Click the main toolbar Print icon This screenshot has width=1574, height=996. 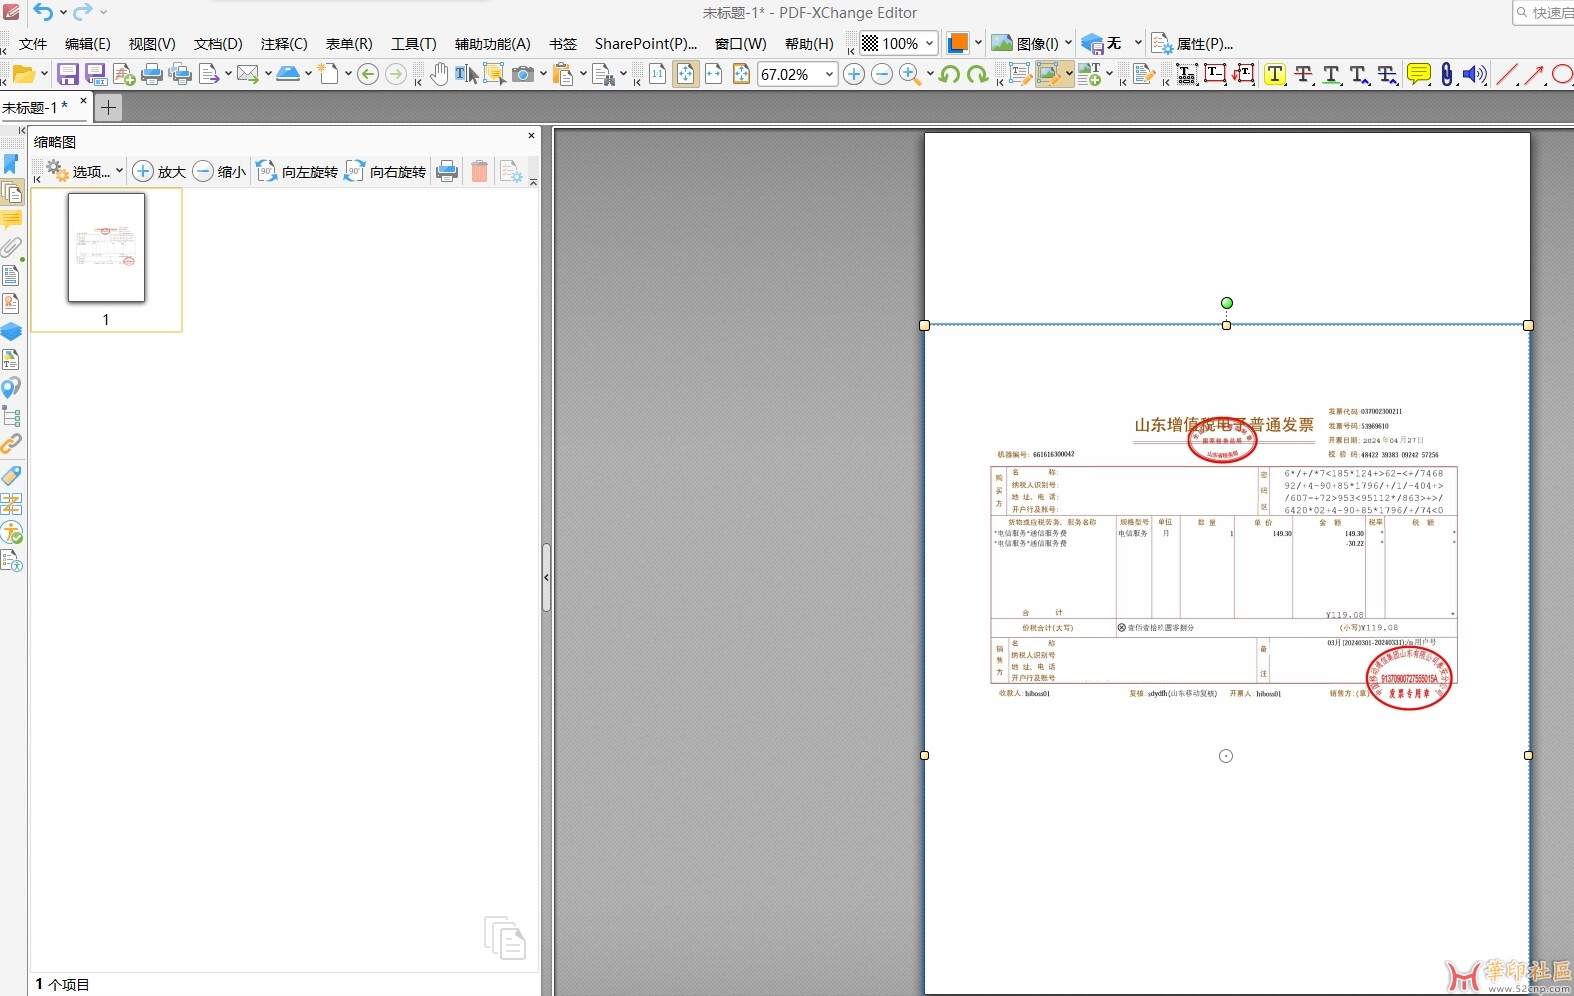click(152, 74)
